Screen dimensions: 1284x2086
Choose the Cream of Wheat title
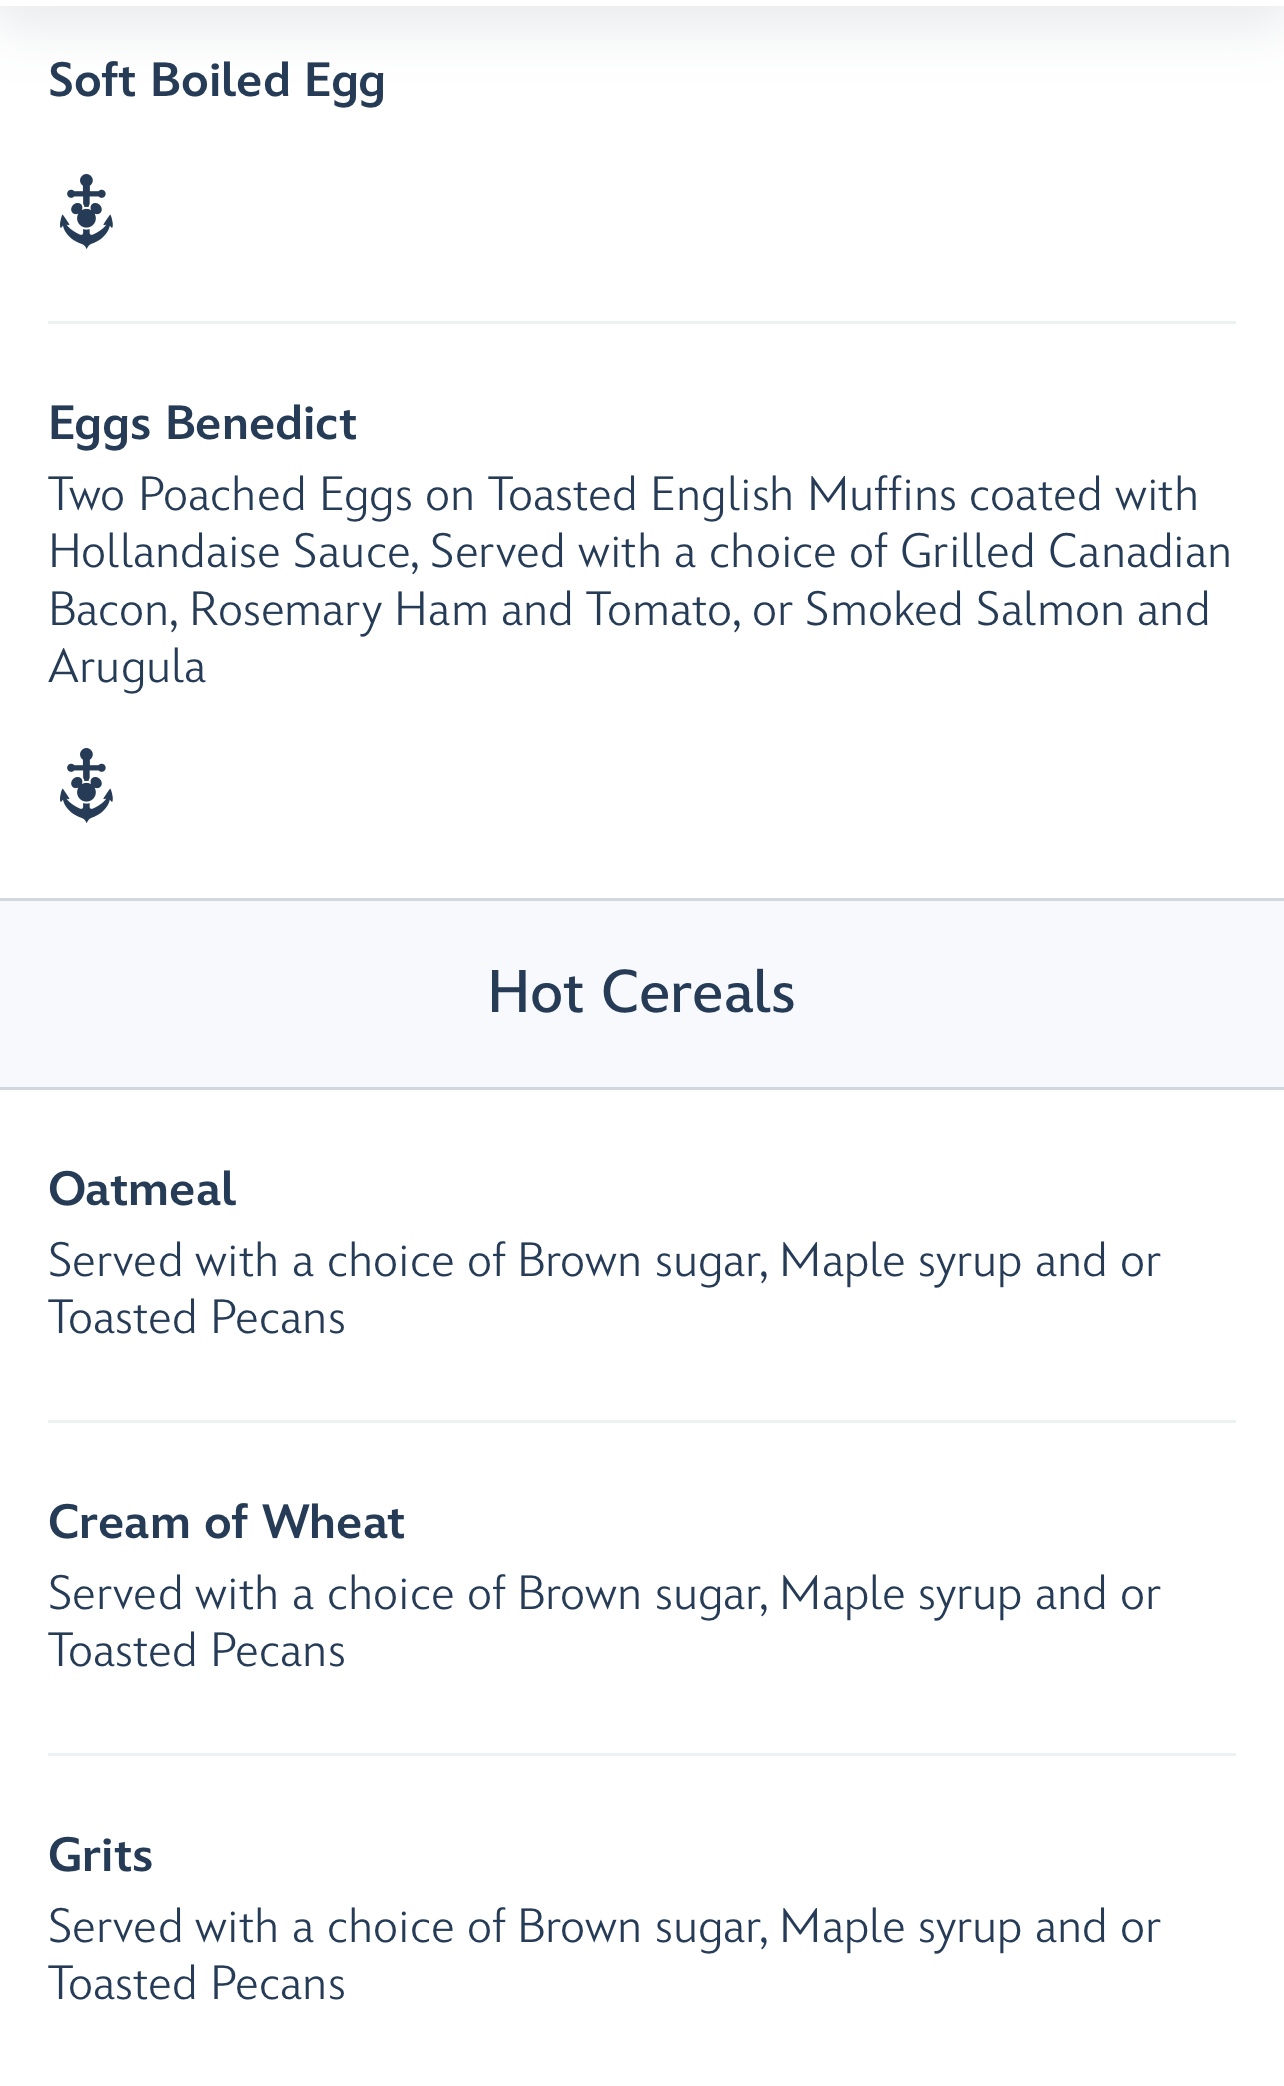coord(226,1522)
